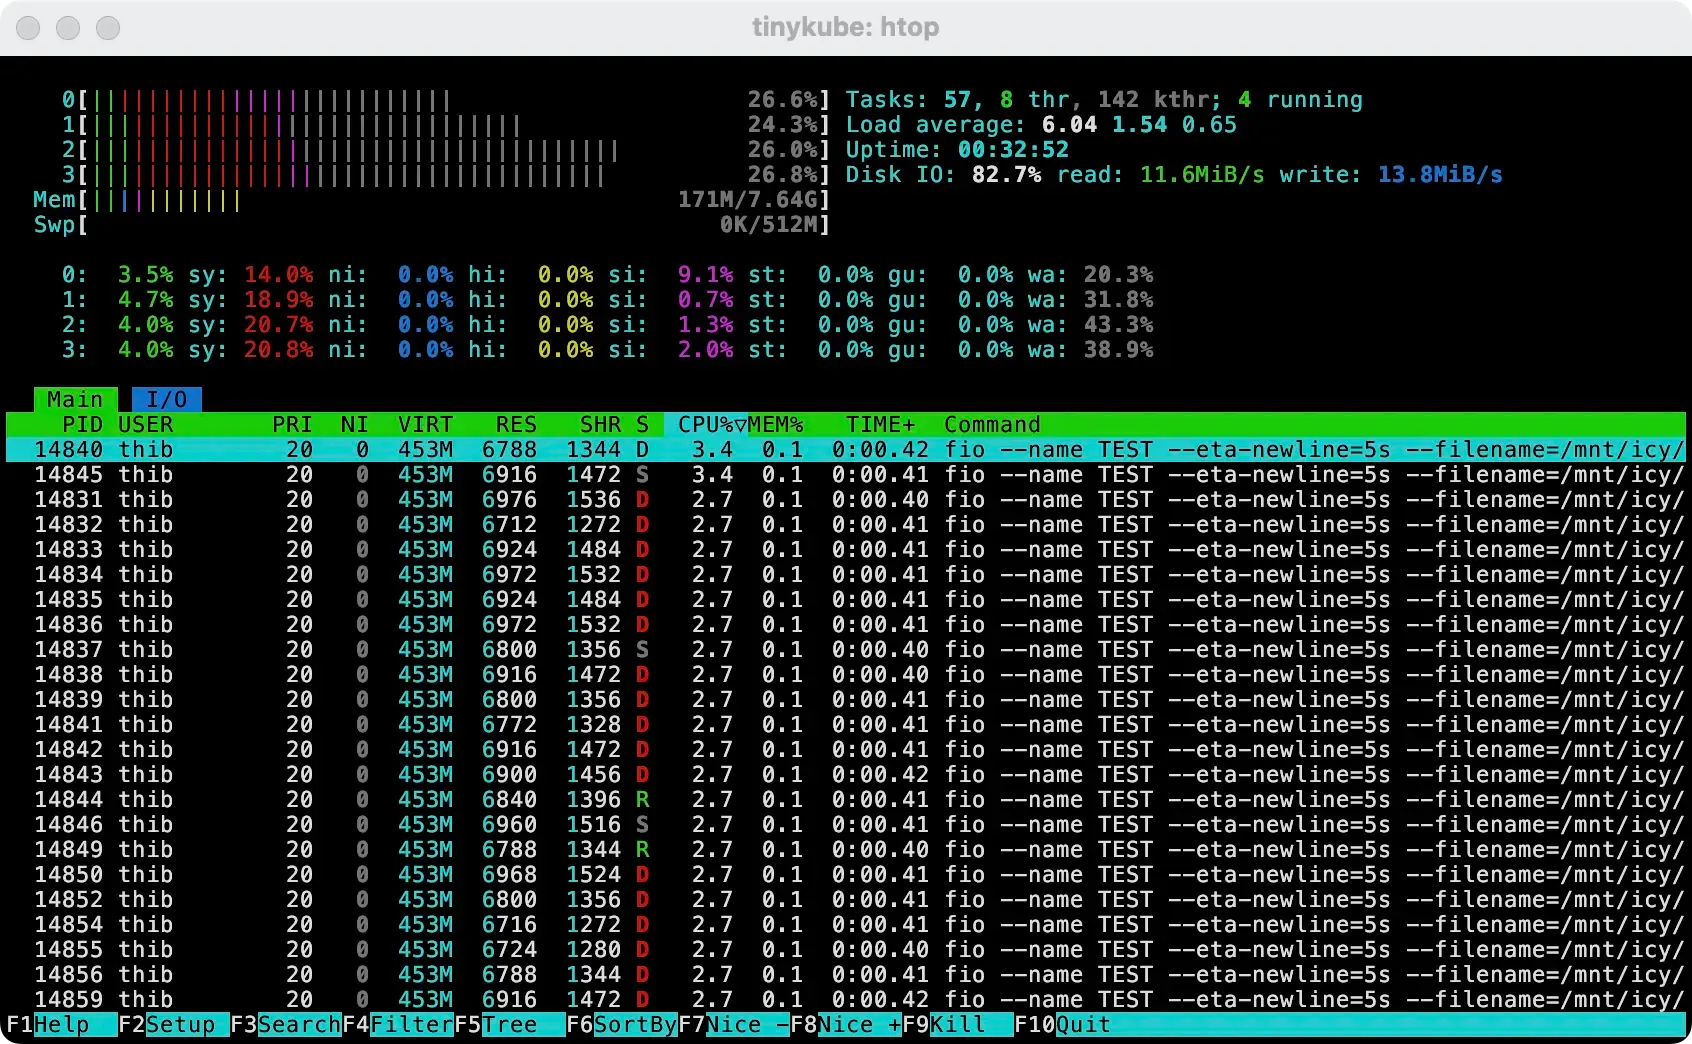Open the F2Setup configuration screen
The height and width of the screenshot is (1044, 1692).
tap(167, 1024)
